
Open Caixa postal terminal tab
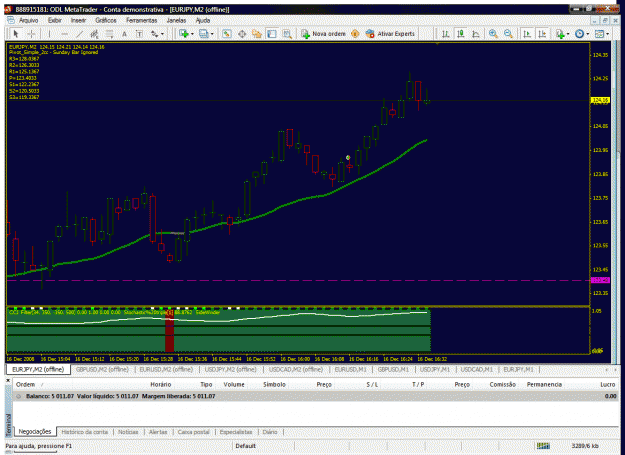(193, 432)
